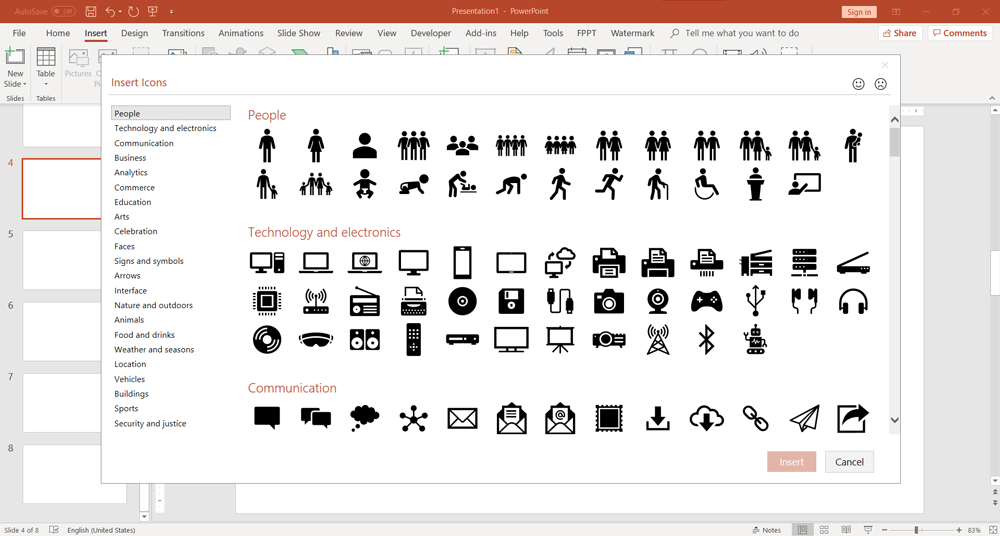Pick the game controller icon
Image resolution: width=1000 pixels, height=536 pixels.
(x=706, y=301)
